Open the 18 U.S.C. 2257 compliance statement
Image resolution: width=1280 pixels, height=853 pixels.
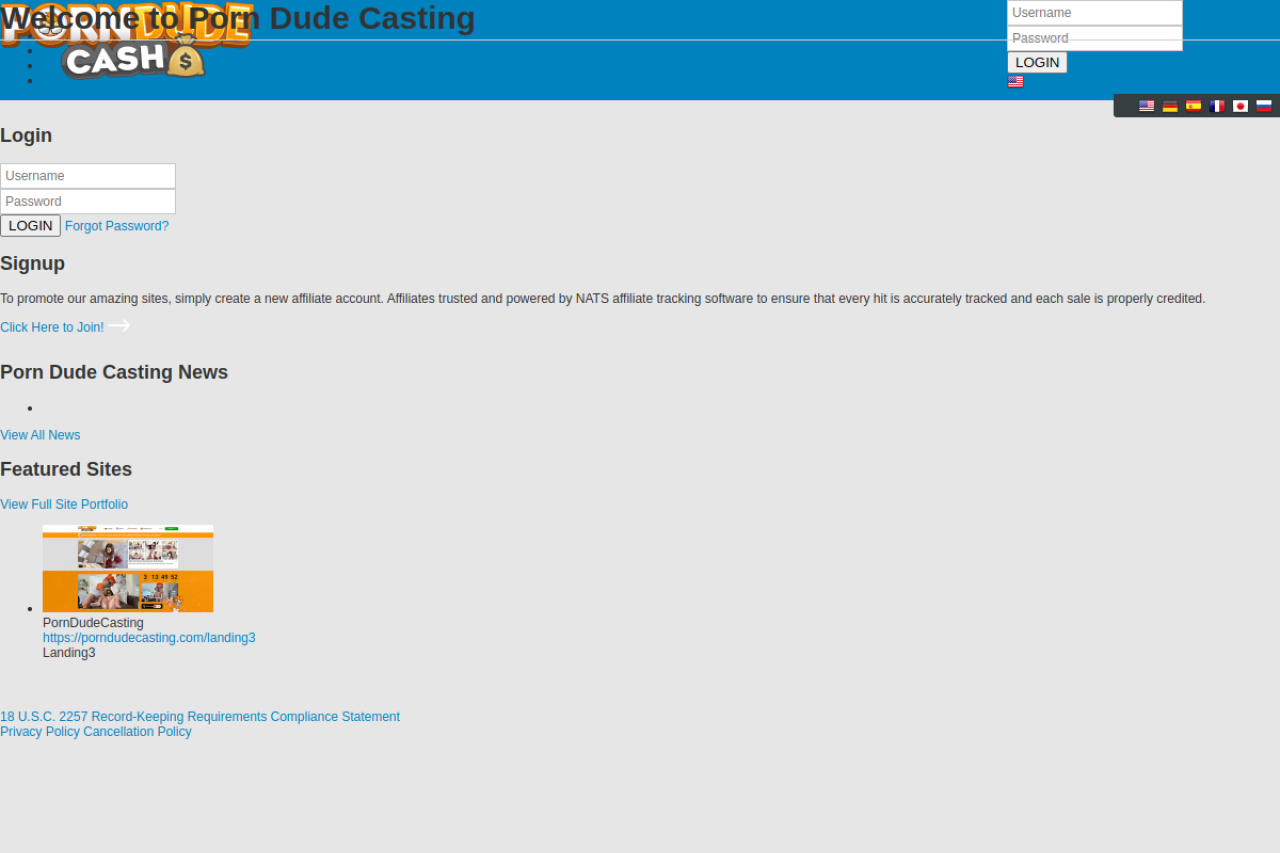pos(200,717)
